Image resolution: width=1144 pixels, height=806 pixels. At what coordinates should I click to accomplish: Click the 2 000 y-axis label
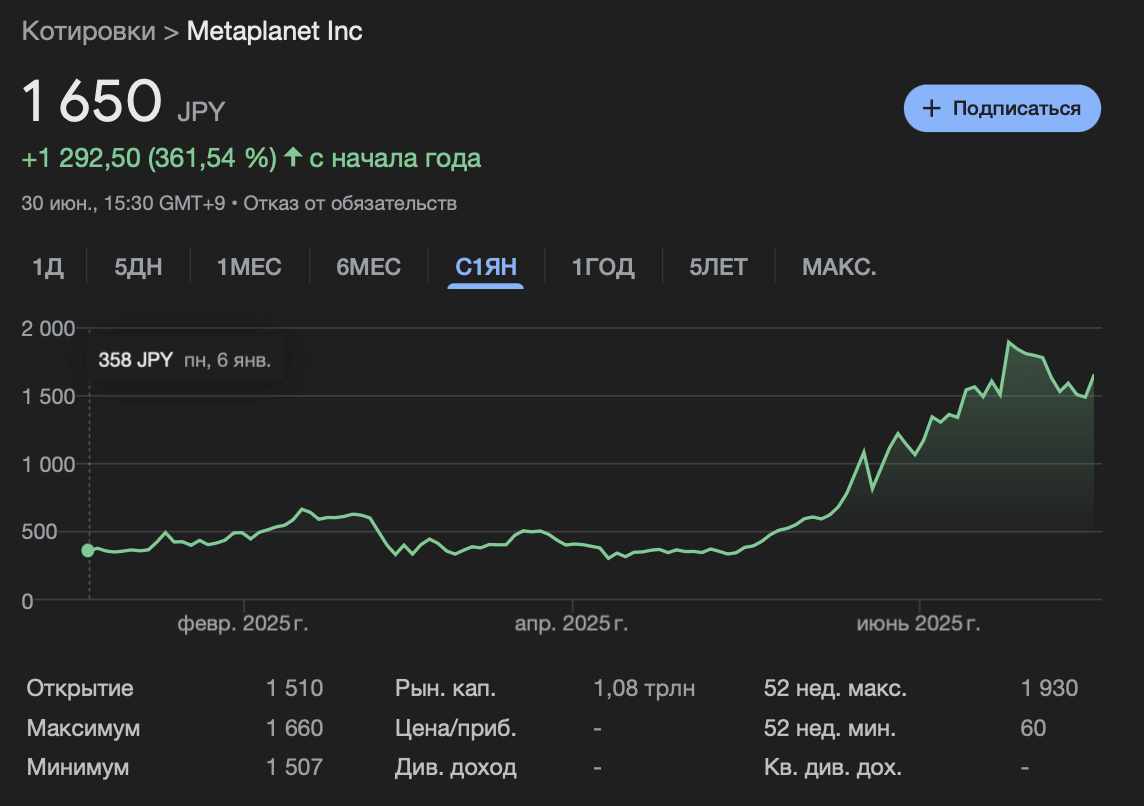(x=48, y=329)
